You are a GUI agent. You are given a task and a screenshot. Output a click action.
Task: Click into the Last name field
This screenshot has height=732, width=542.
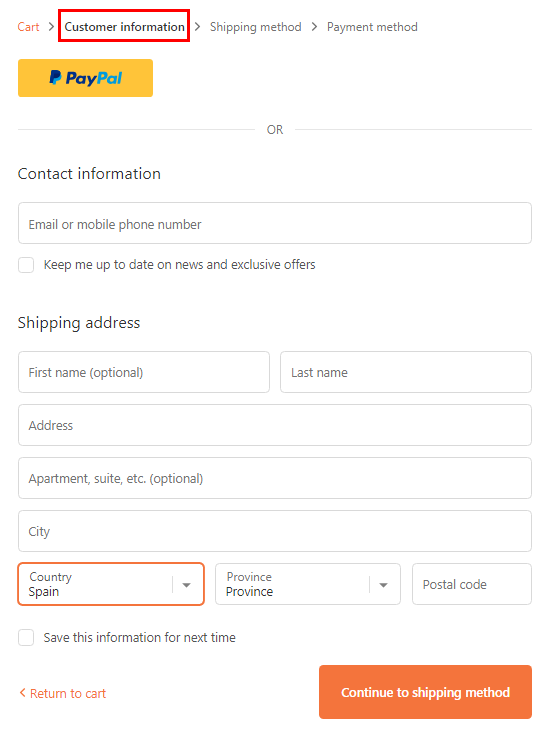point(406,372)
